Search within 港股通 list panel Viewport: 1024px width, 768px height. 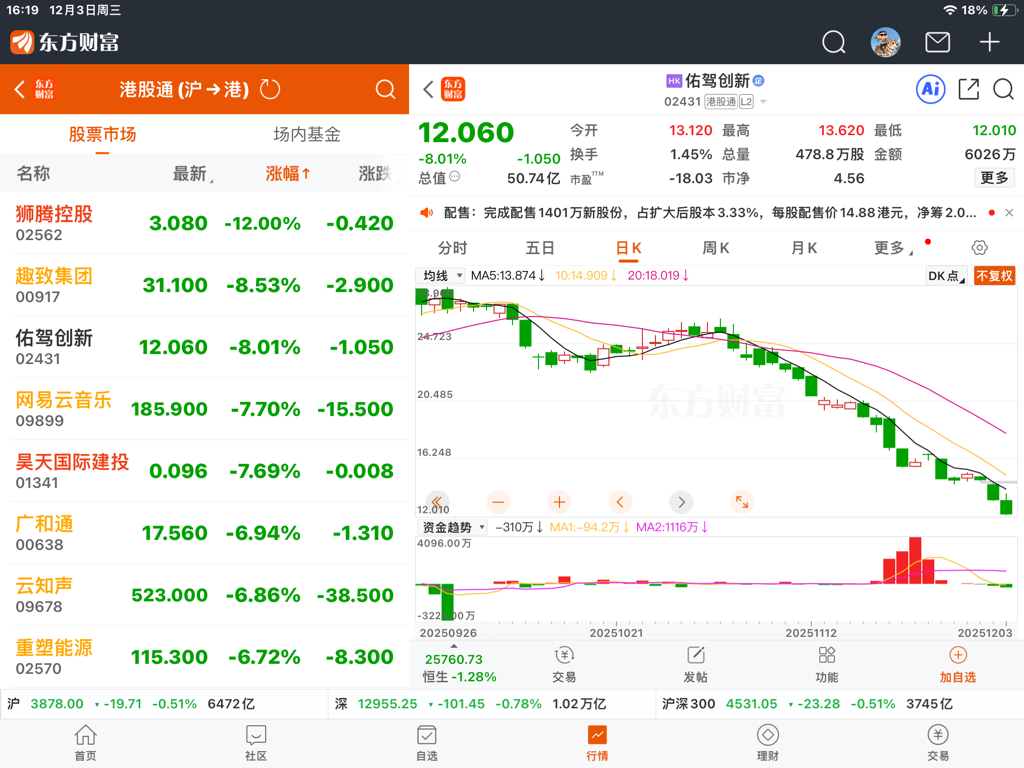385,89
